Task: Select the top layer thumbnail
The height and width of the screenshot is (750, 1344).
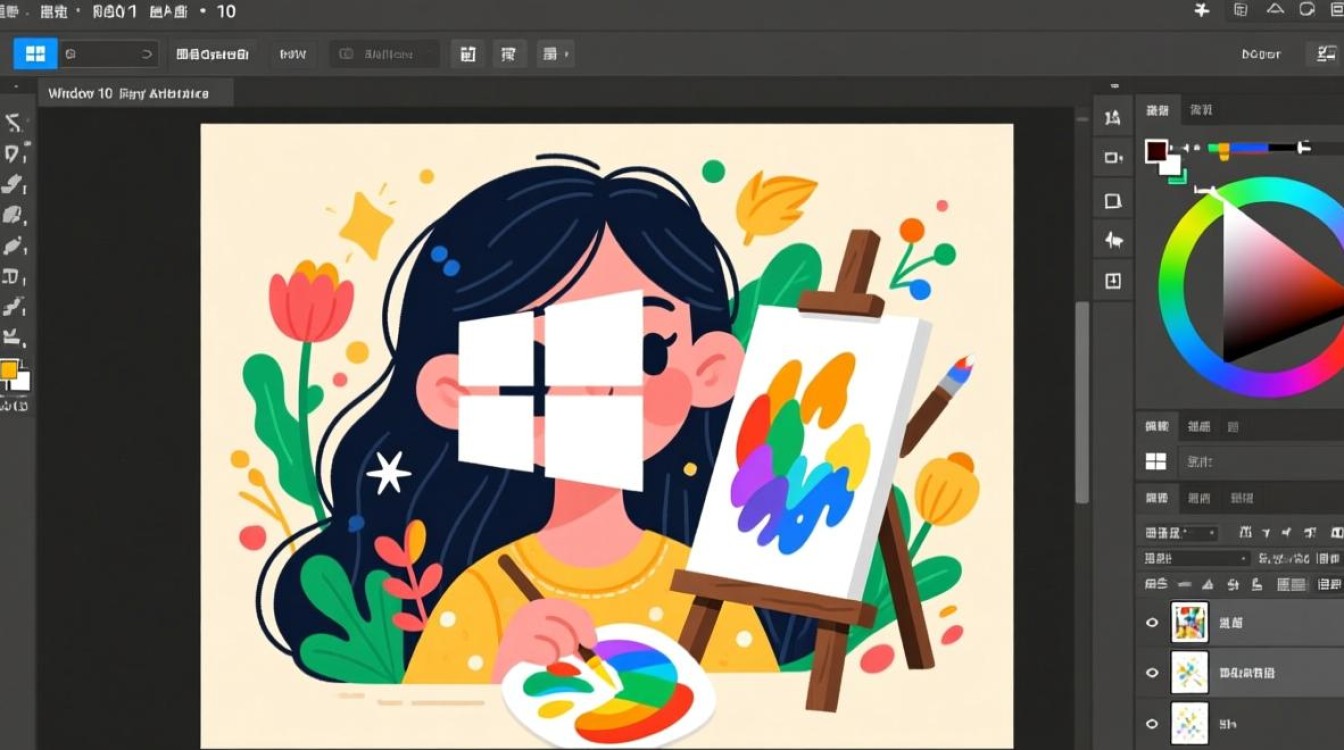Action: pos(1189,622)
